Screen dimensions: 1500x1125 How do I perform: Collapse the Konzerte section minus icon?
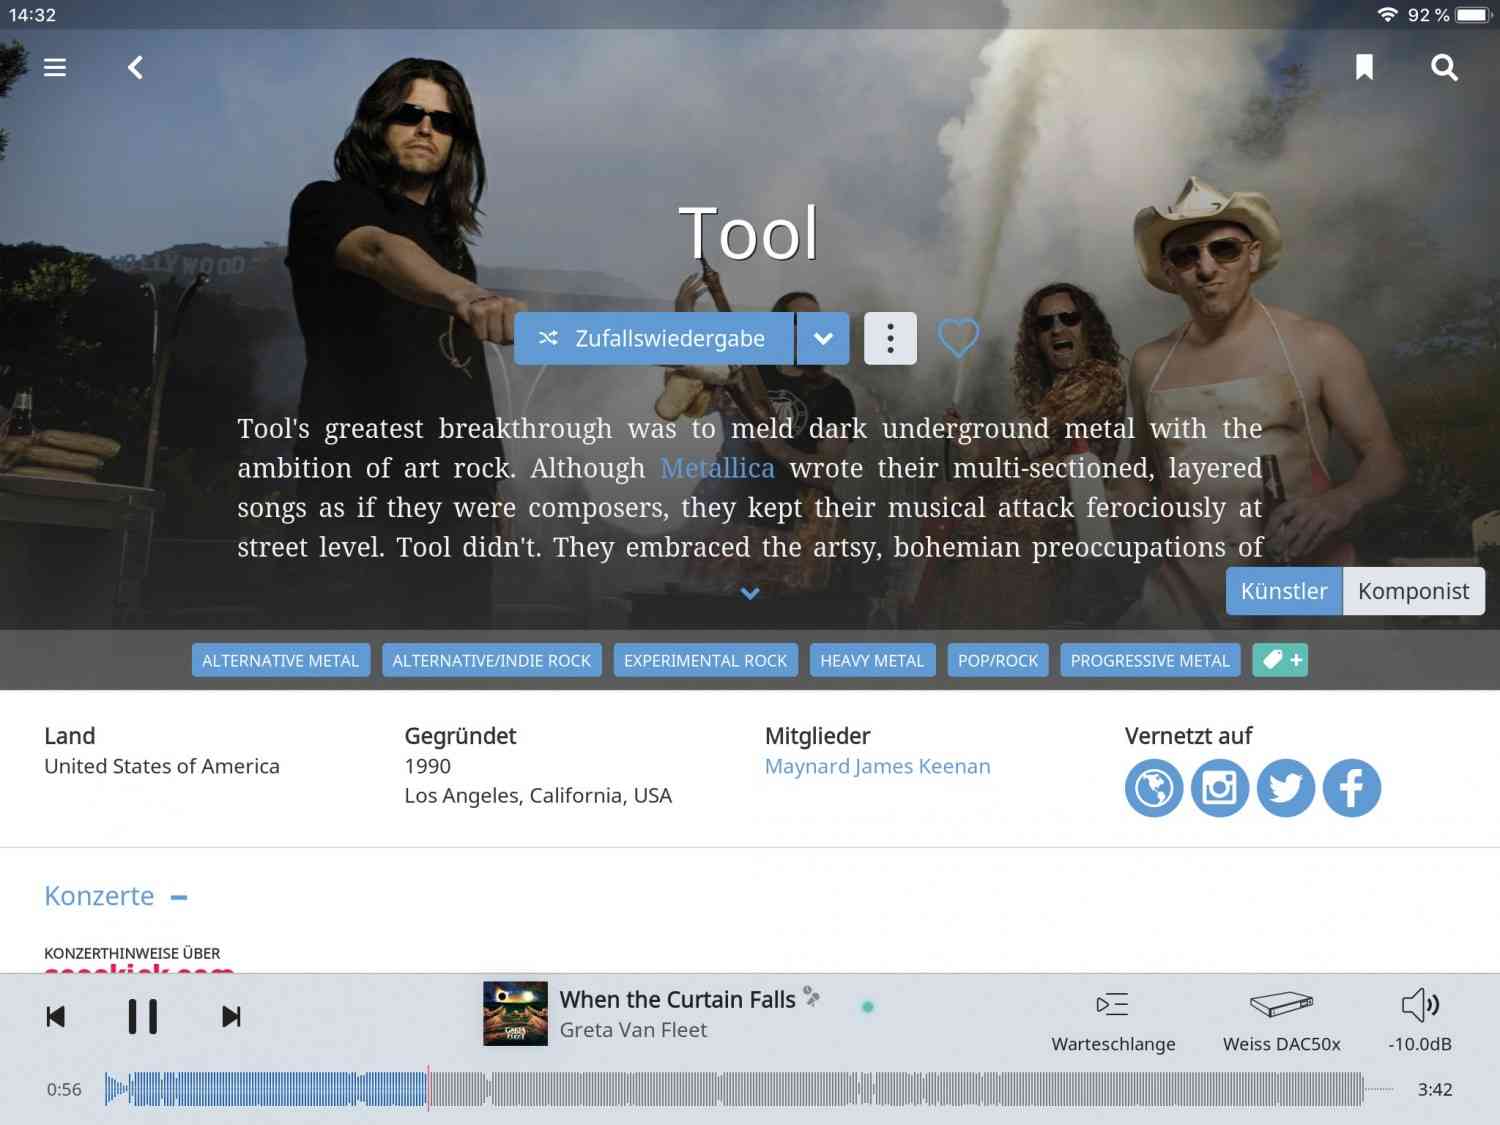[x=179, y=897]
